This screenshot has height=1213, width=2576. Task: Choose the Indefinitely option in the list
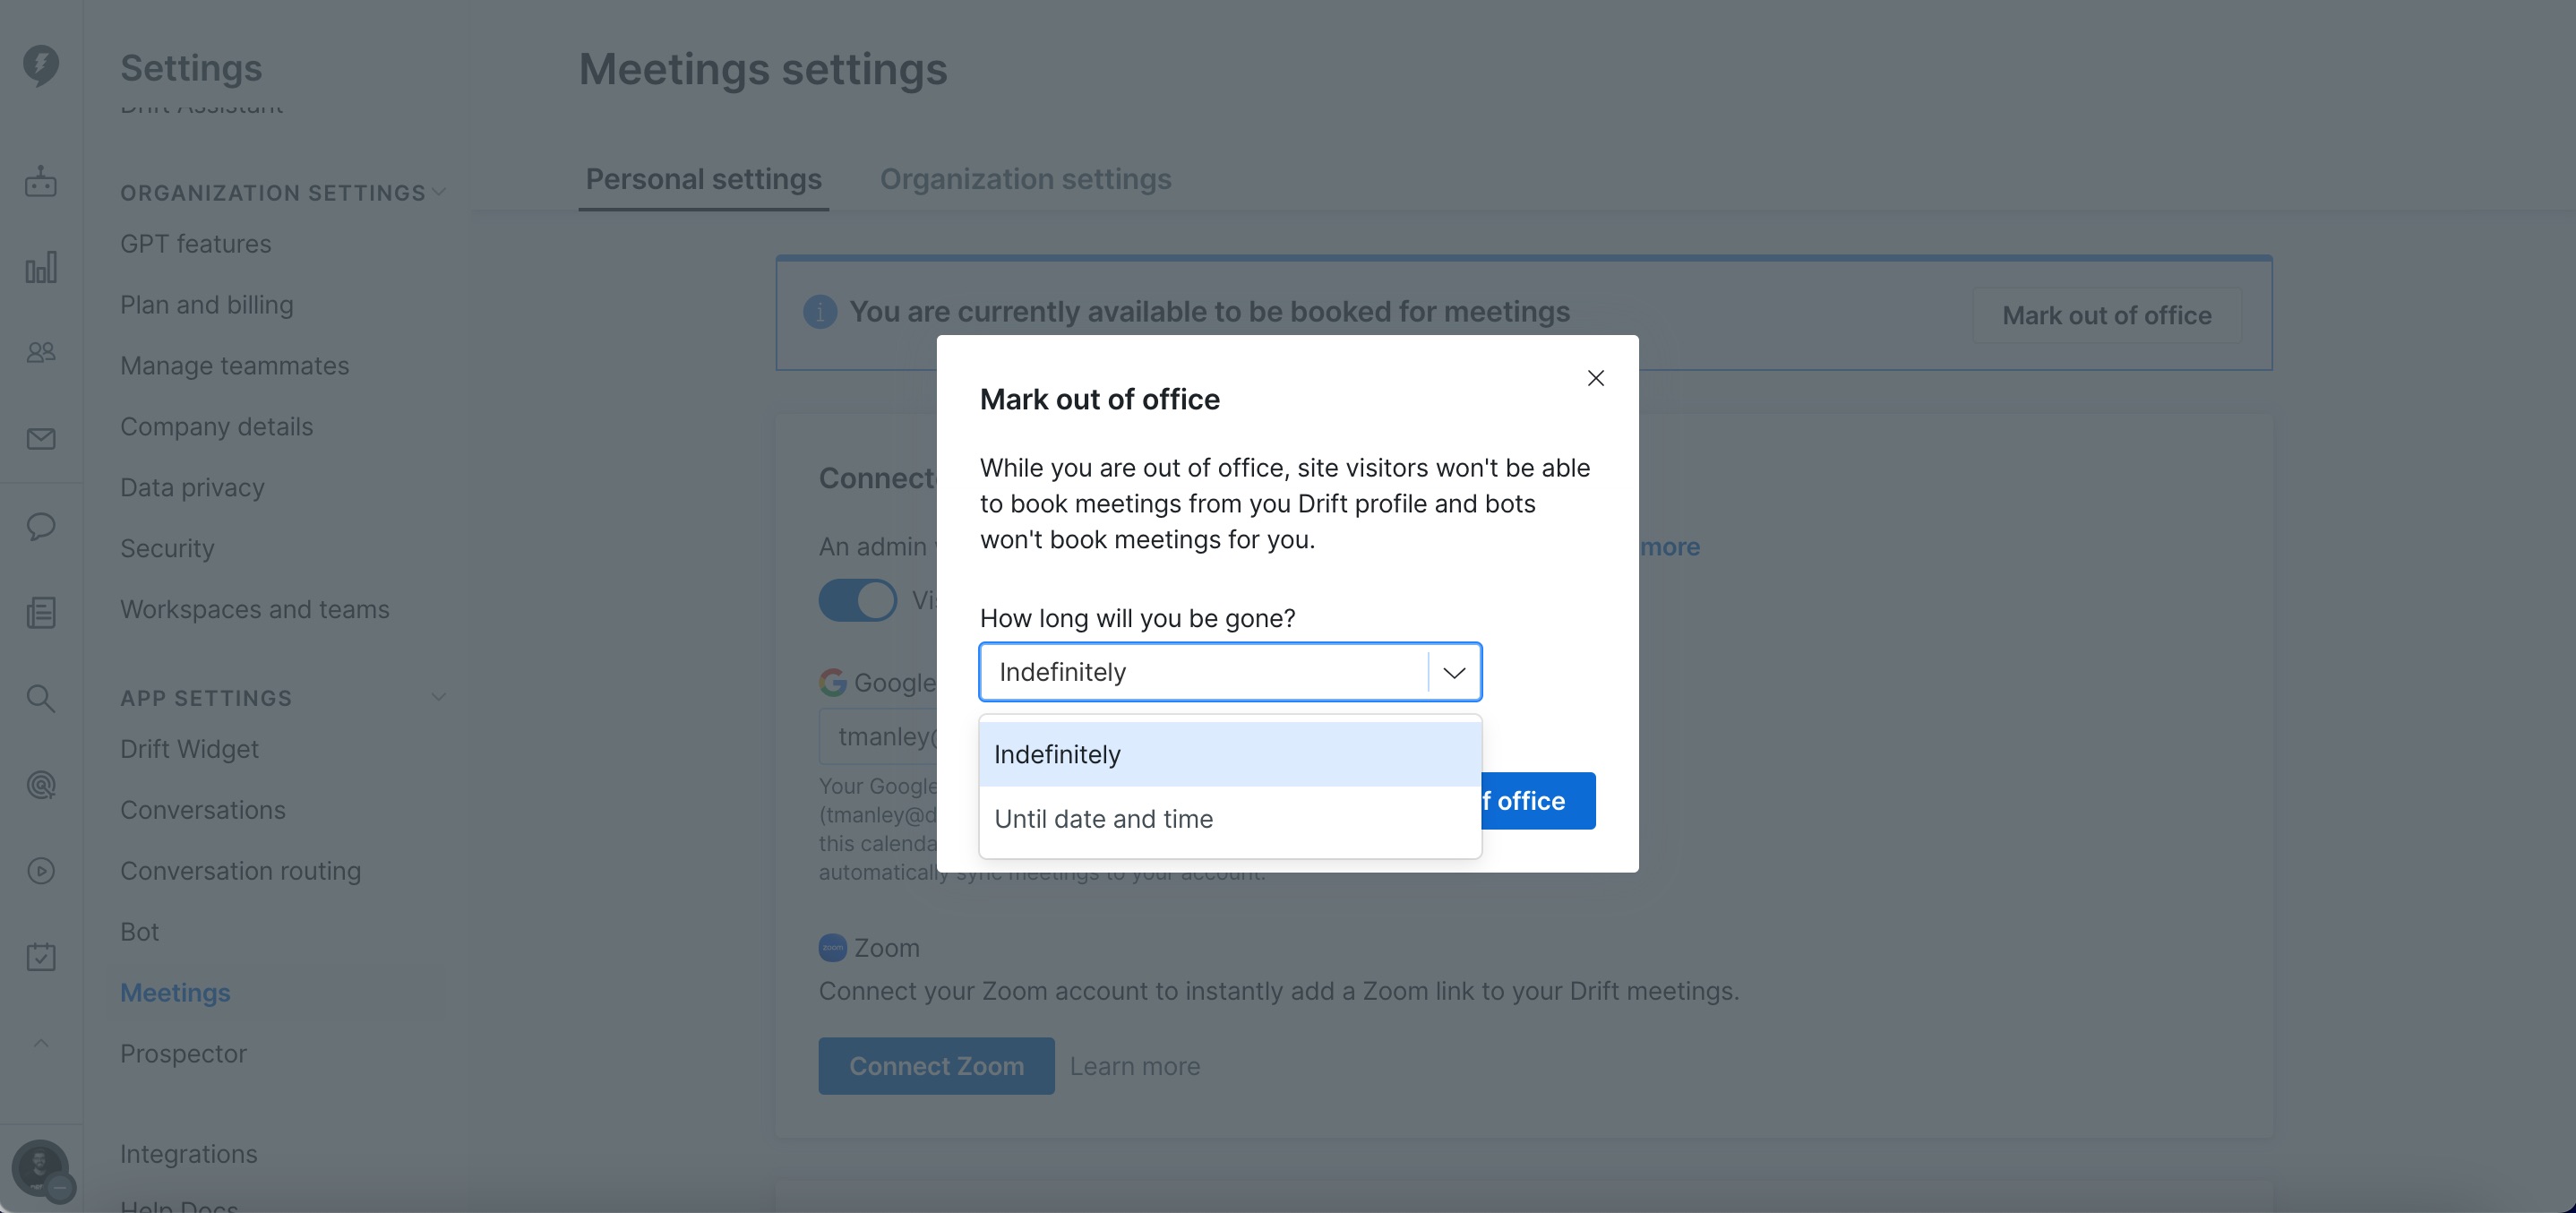coord(1230,755)
